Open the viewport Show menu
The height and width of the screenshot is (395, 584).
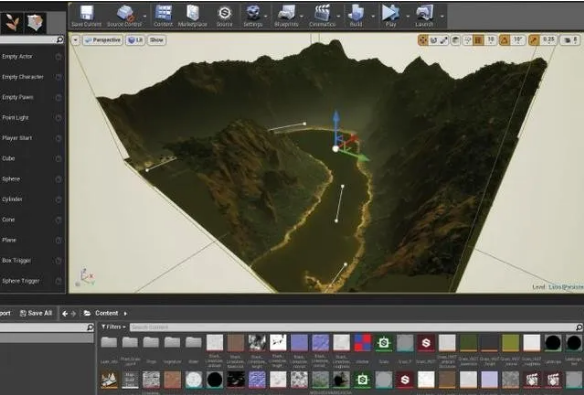[x=156, y=40]
